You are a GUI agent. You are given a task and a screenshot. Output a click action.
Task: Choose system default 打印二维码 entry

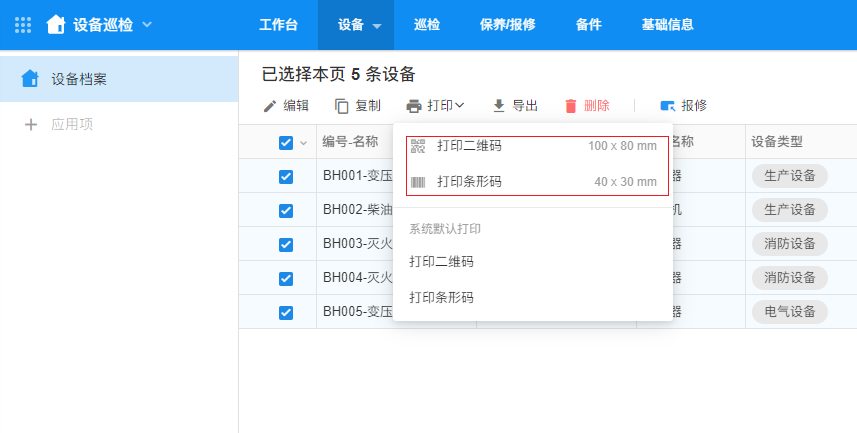442,262
